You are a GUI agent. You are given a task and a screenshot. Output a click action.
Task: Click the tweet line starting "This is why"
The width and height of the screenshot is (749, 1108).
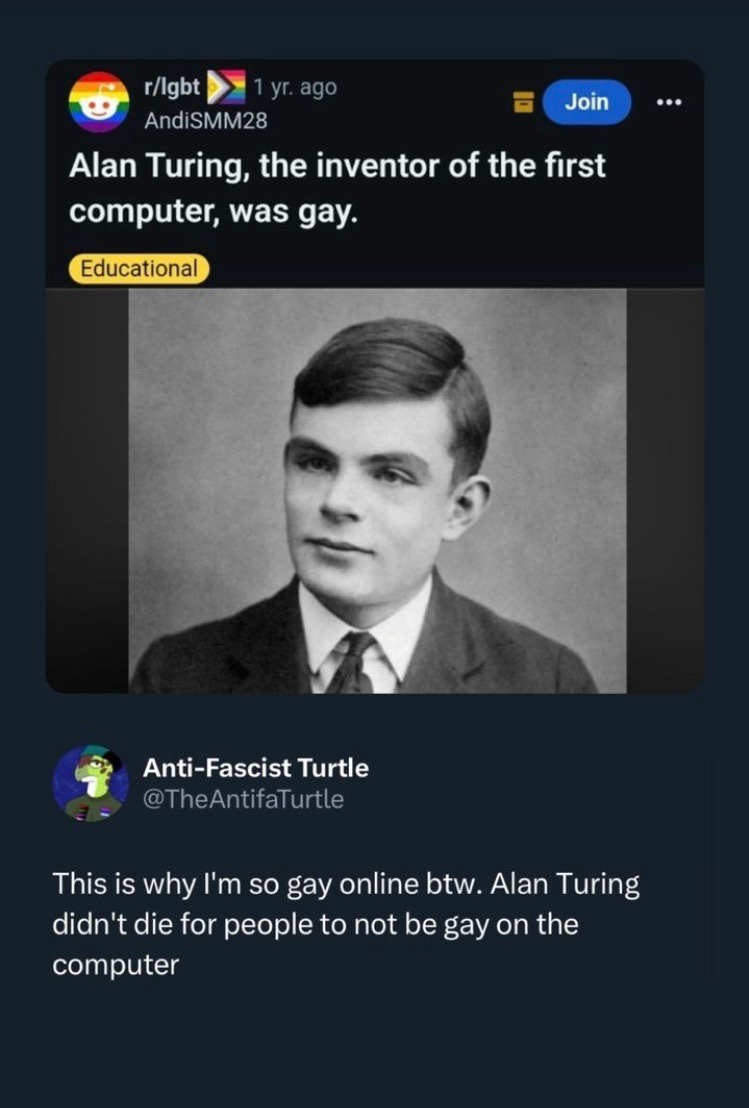pos(346,884)
